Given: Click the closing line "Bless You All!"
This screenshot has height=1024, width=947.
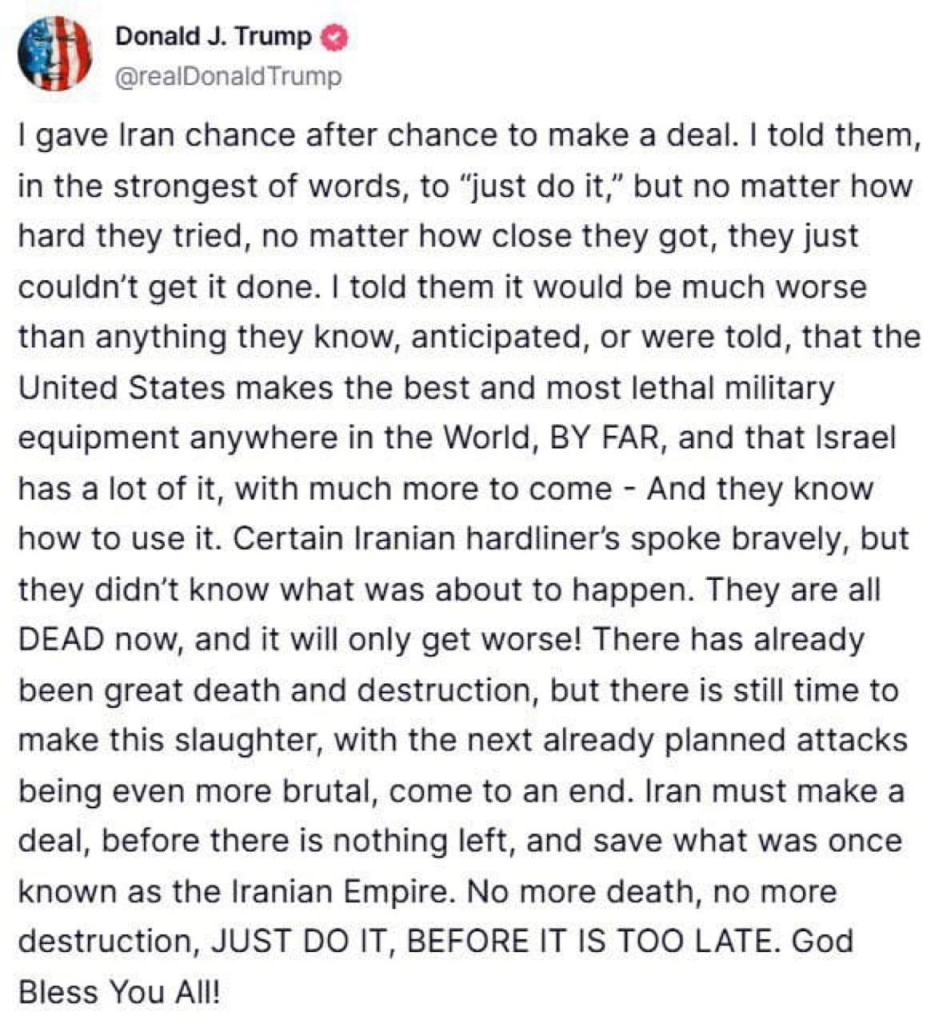Looking at the screenshot, I should [119, 994].
